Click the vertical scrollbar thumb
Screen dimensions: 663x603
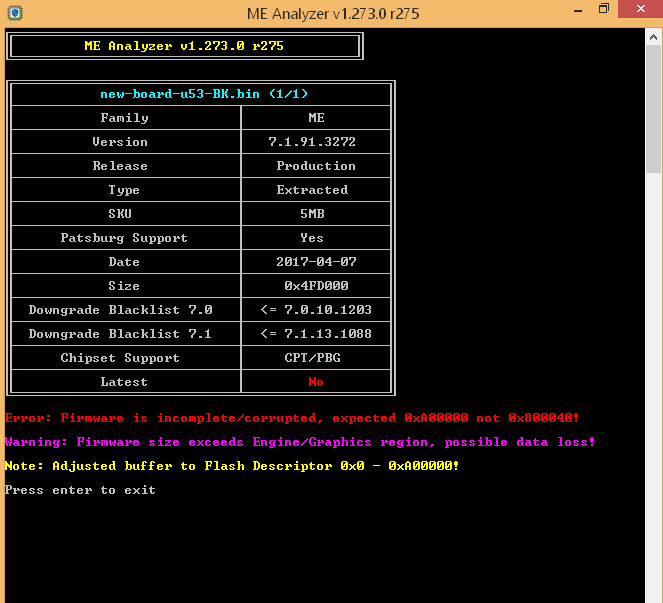coord(653,109)
